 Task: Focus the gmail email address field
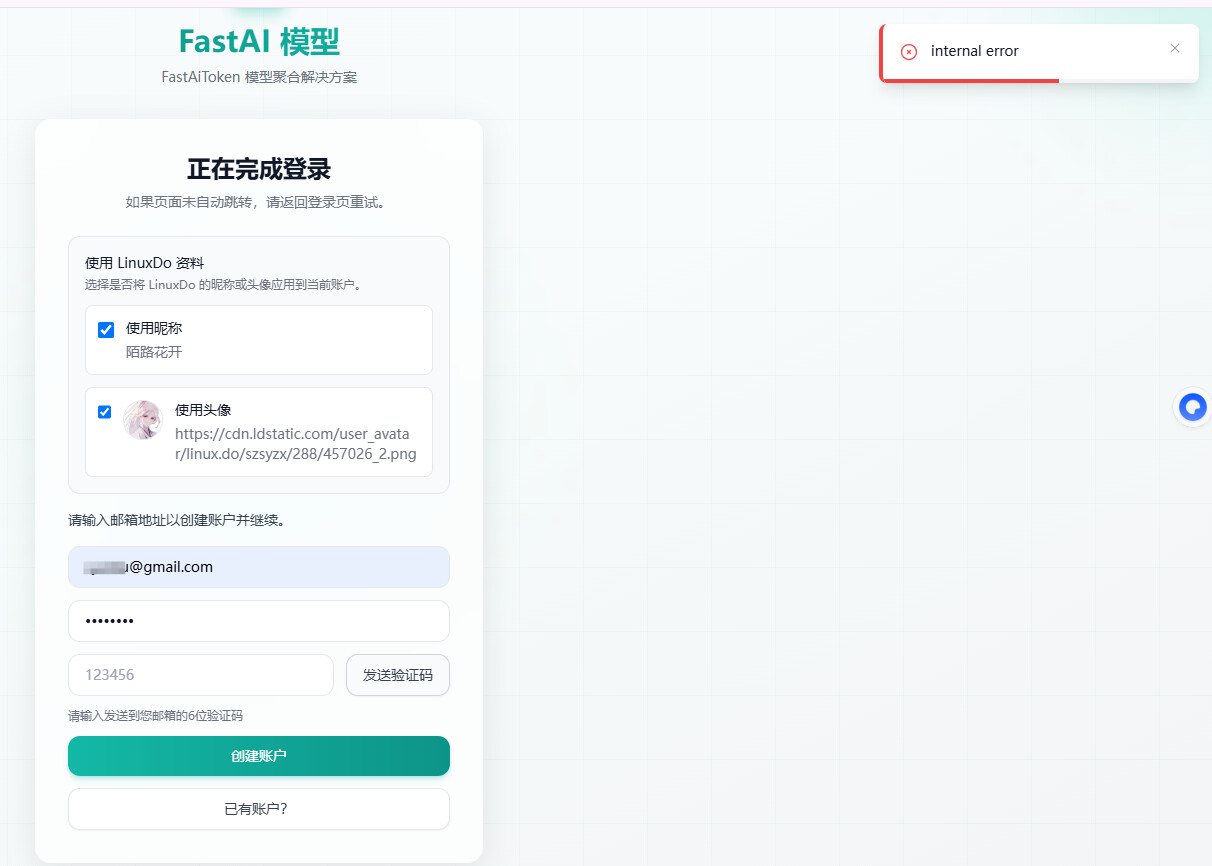click(259, 567)
